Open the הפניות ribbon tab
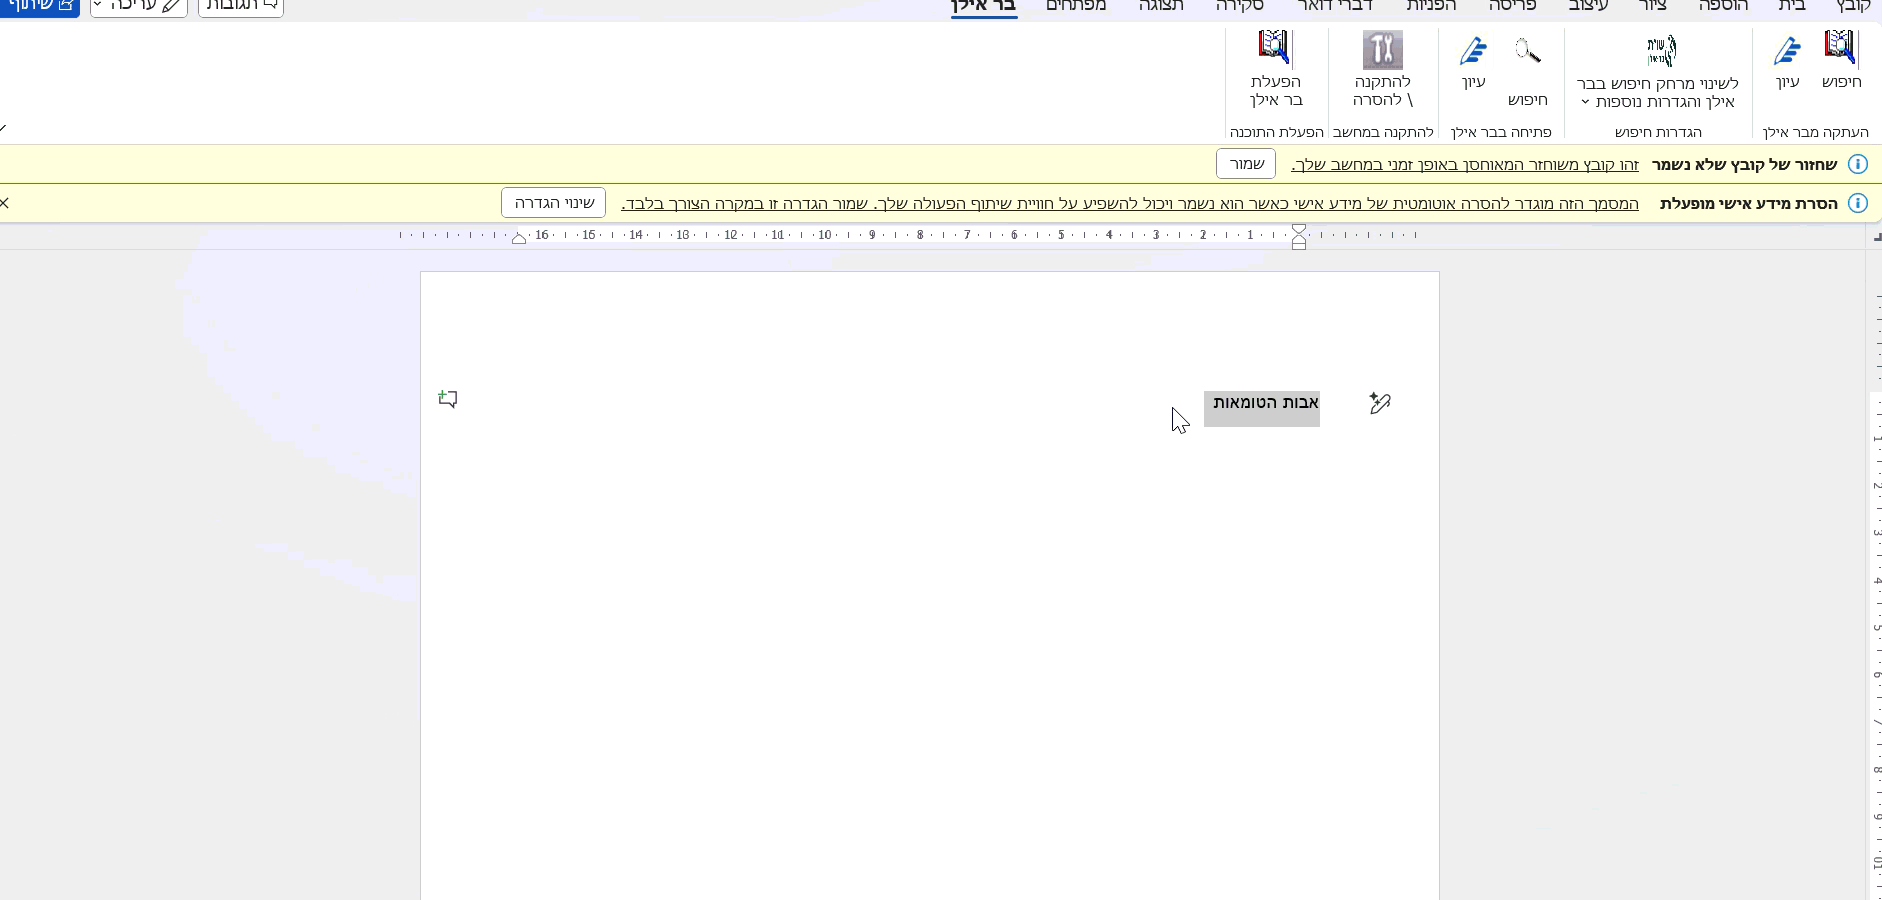The image size is (1882, 900). [1432, 6]
